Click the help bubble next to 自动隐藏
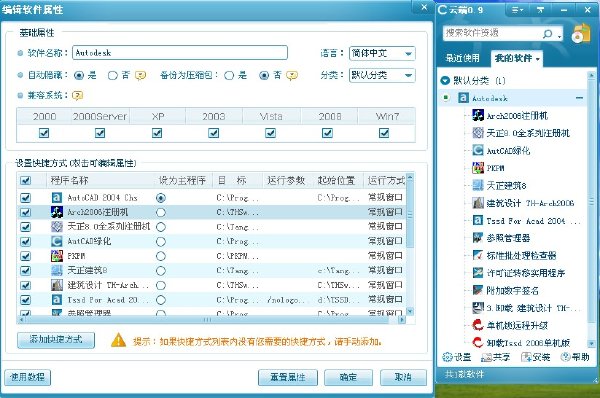This screenshot has height=398, width=600. pos(140,75)
